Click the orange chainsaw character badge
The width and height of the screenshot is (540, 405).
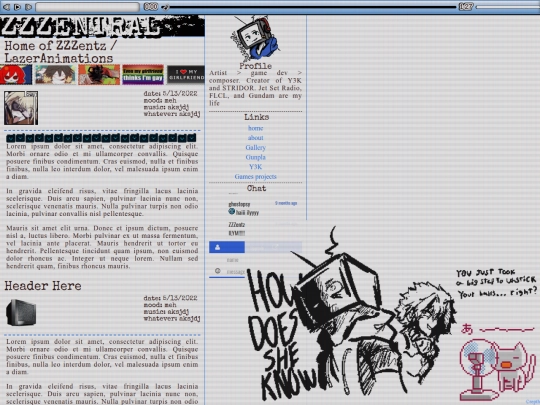click(99, 74)
